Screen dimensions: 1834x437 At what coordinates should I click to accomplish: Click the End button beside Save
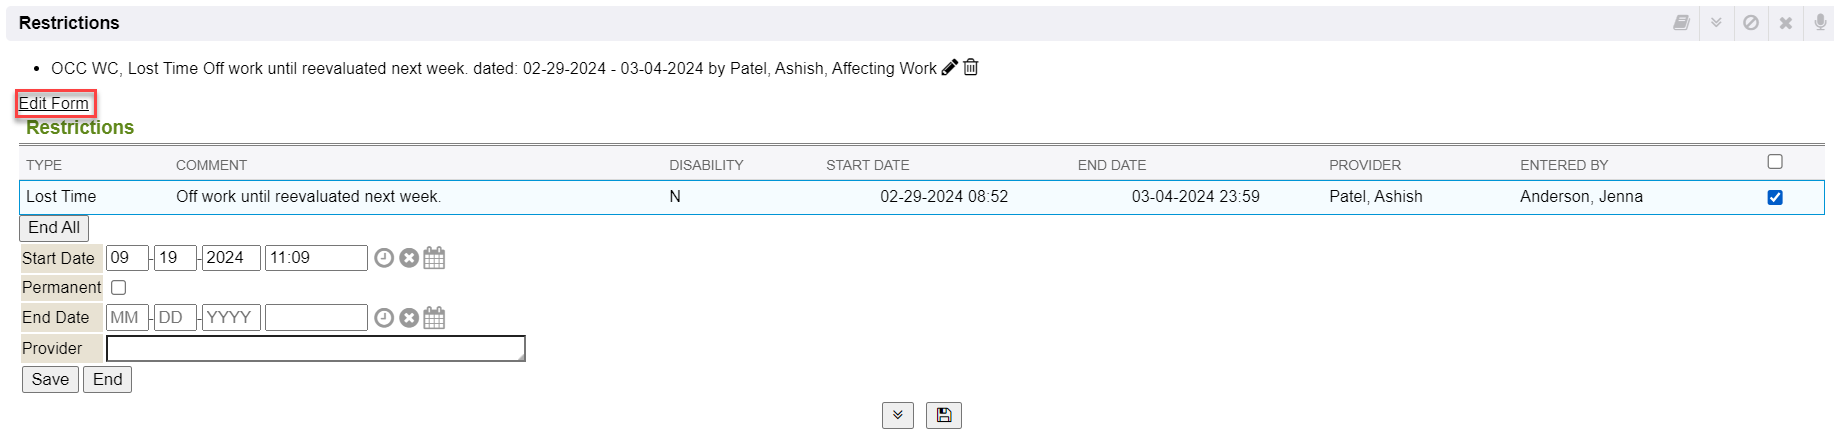(107, 380)
